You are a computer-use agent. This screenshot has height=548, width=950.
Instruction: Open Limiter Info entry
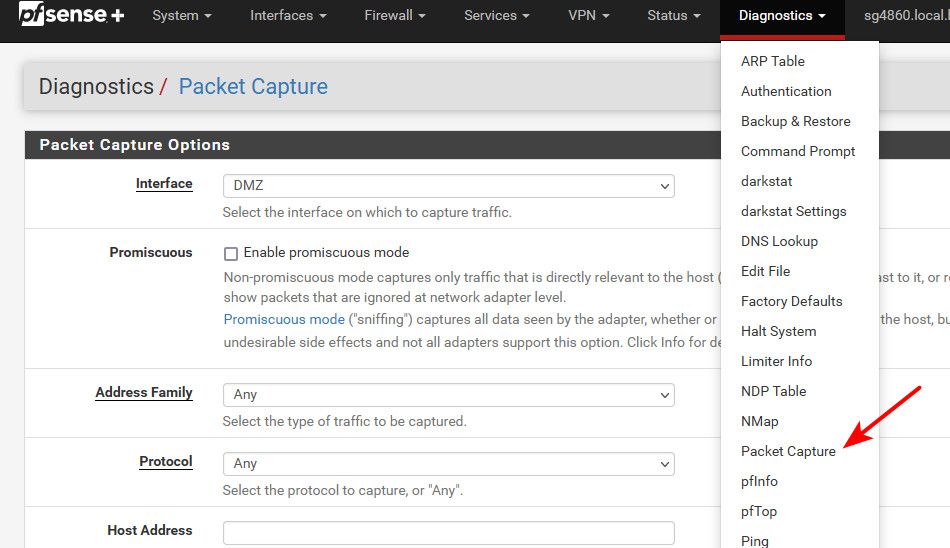[x=776, y=361]
